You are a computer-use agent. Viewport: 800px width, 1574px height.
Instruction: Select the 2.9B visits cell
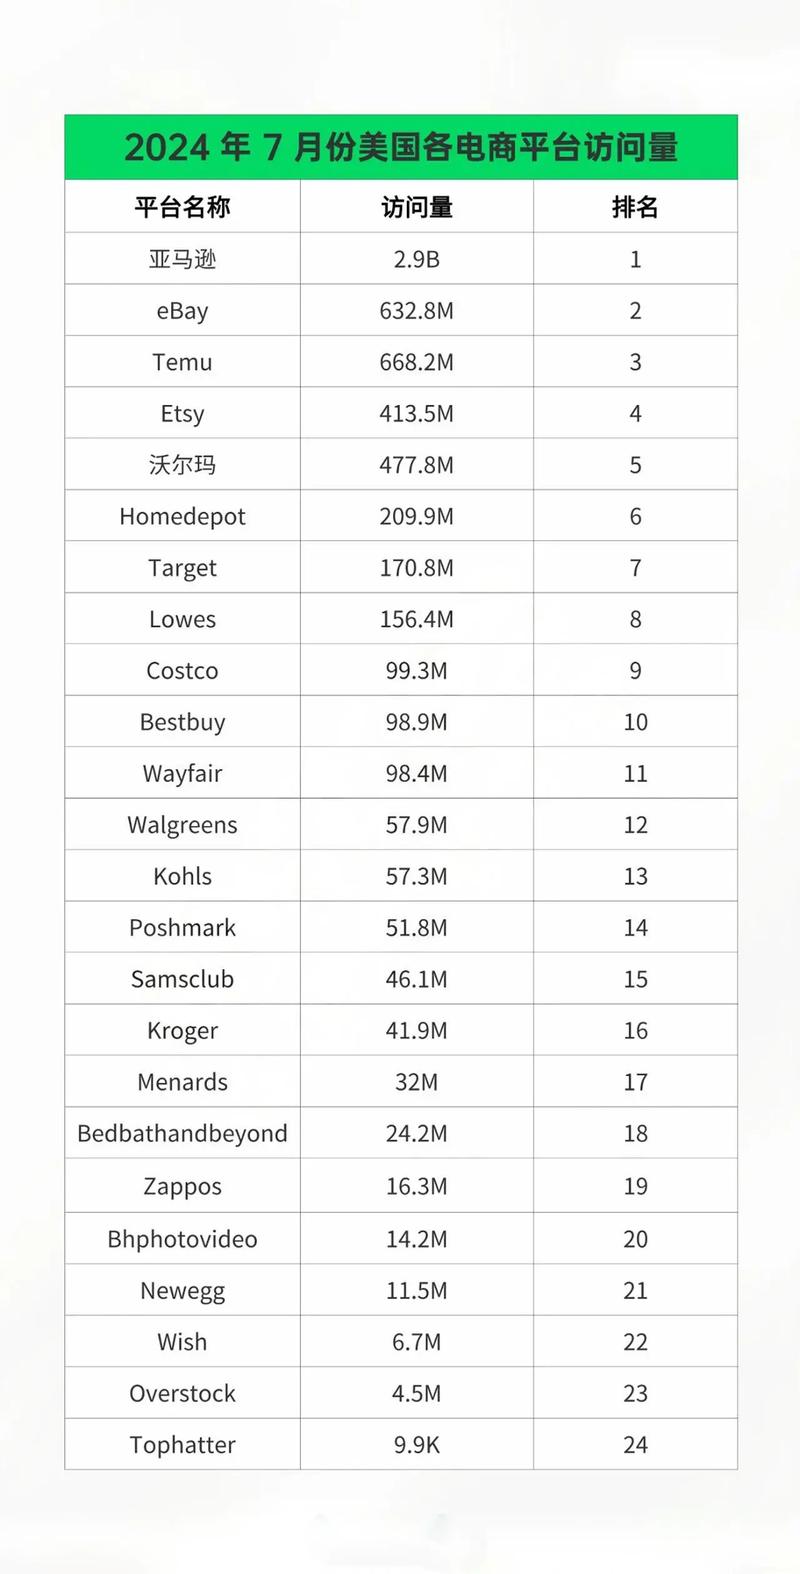[x=416, y=259]
